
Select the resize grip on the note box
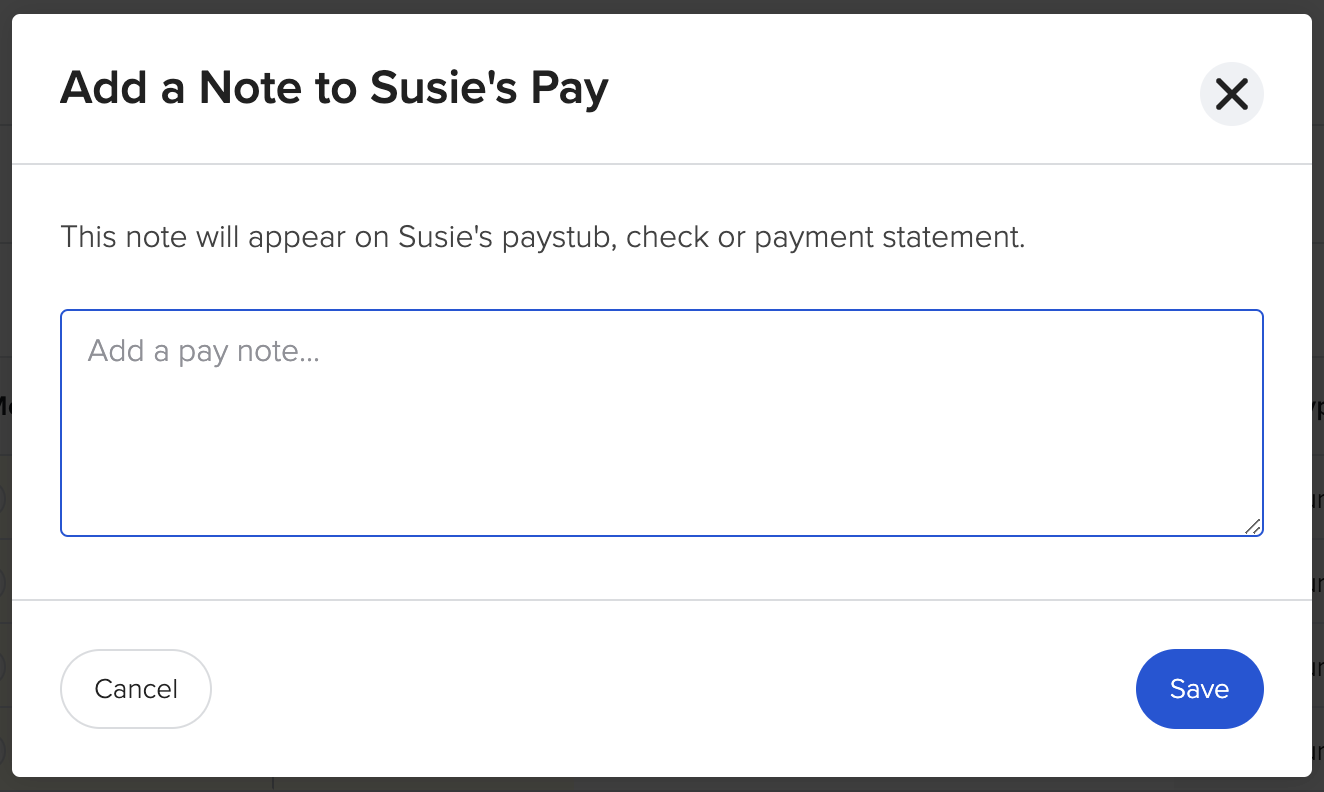(1253, 527)
